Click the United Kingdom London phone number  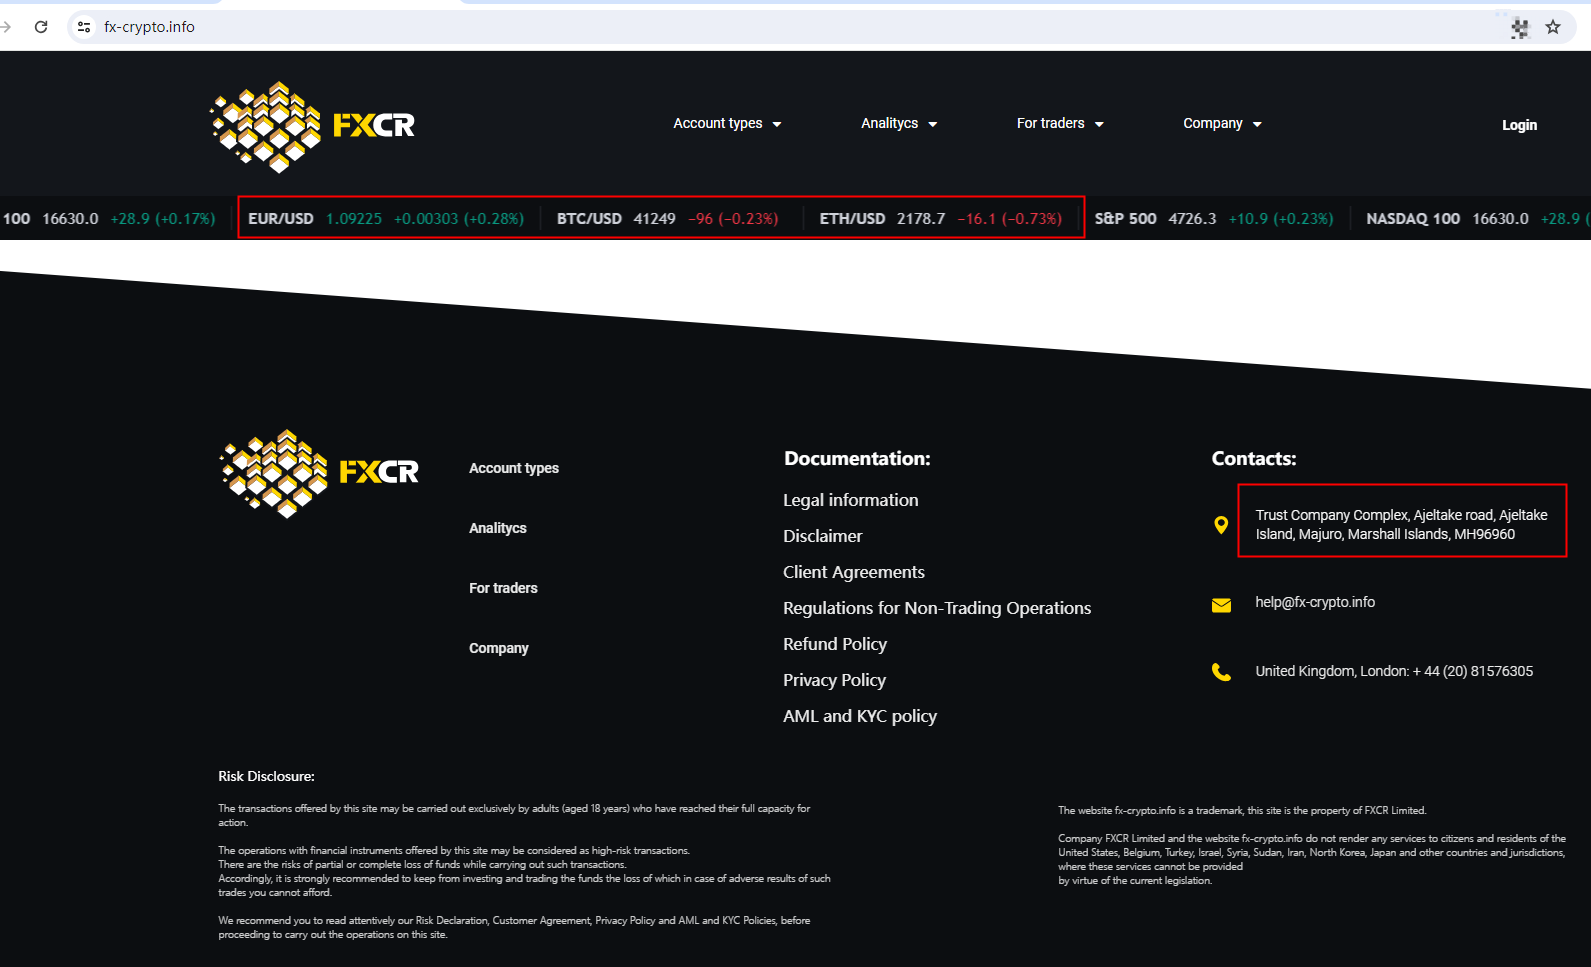[1394, 671]
